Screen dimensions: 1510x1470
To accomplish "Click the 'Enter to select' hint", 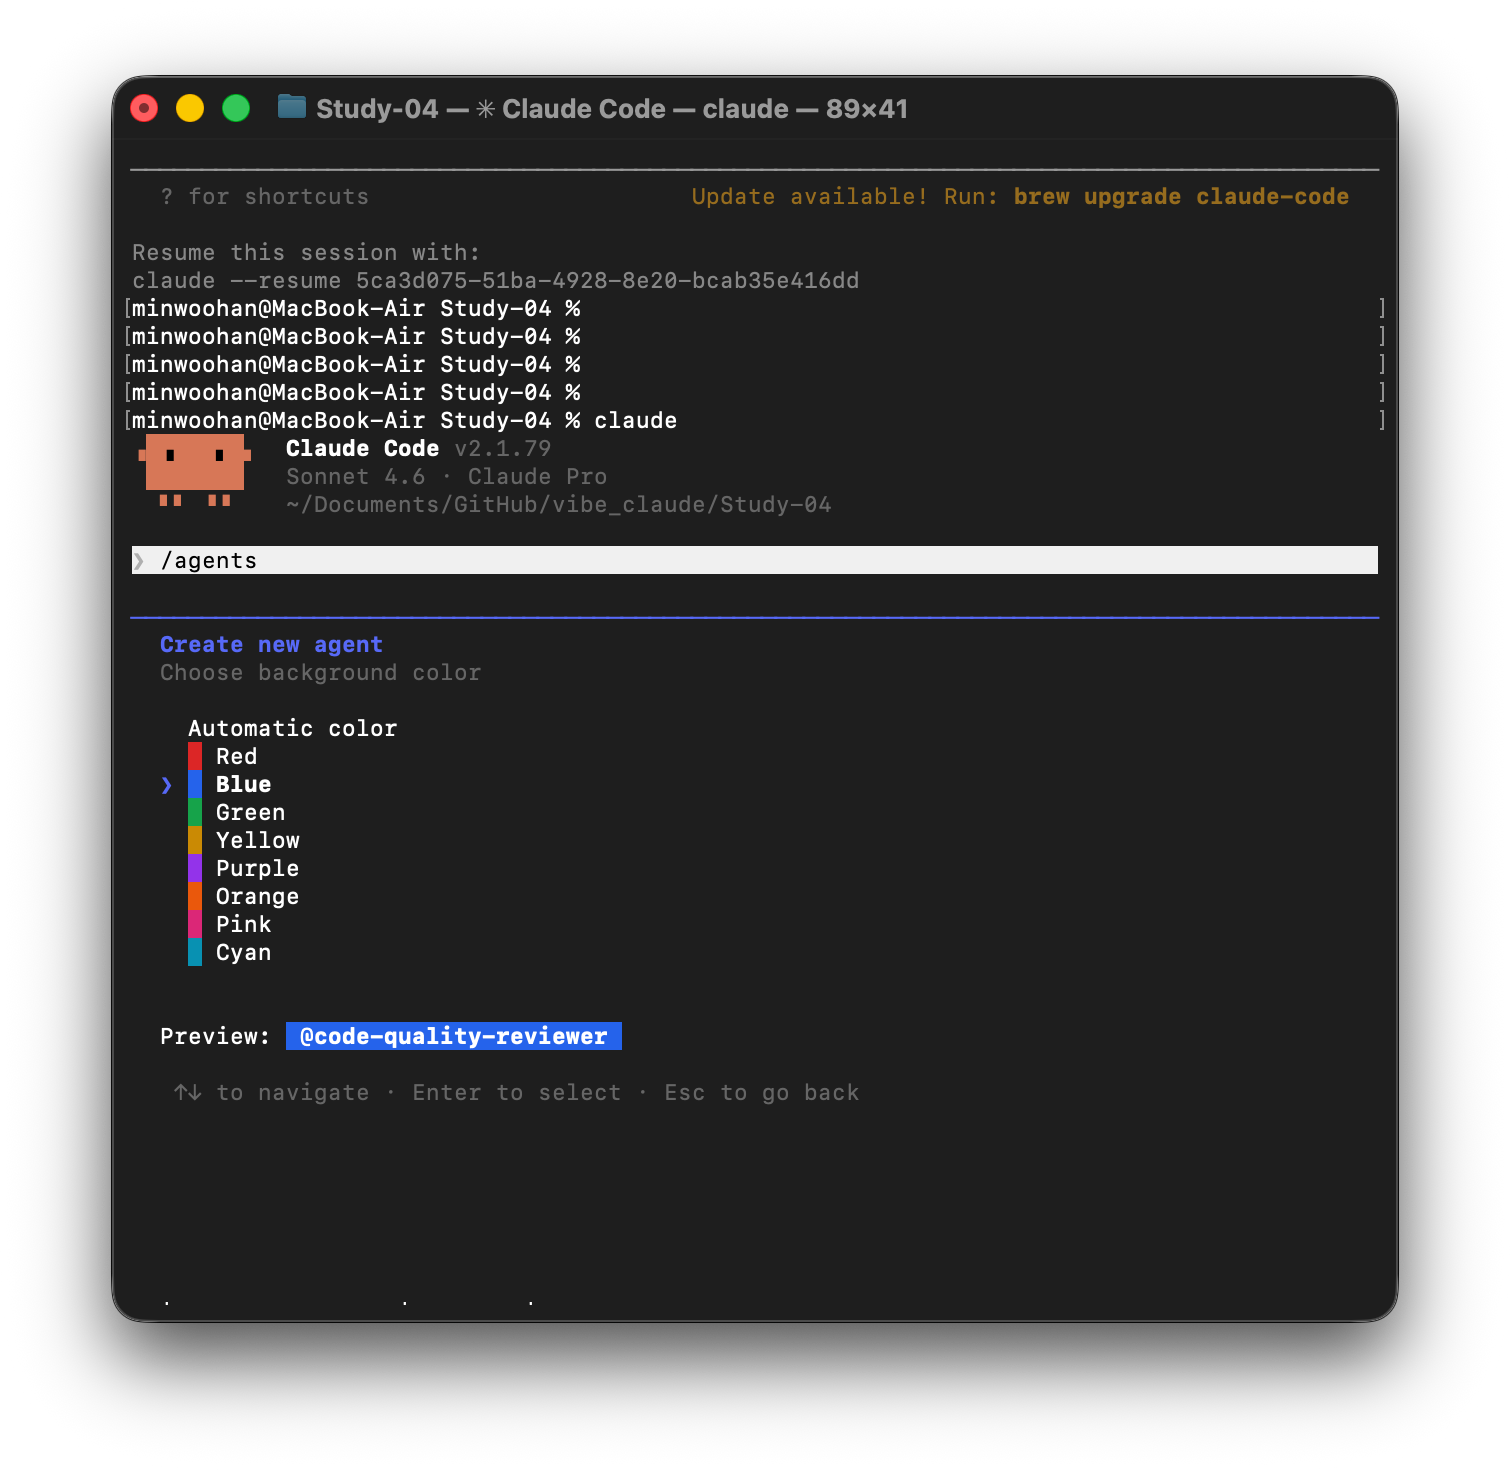I will click(x=517, y=1093).
